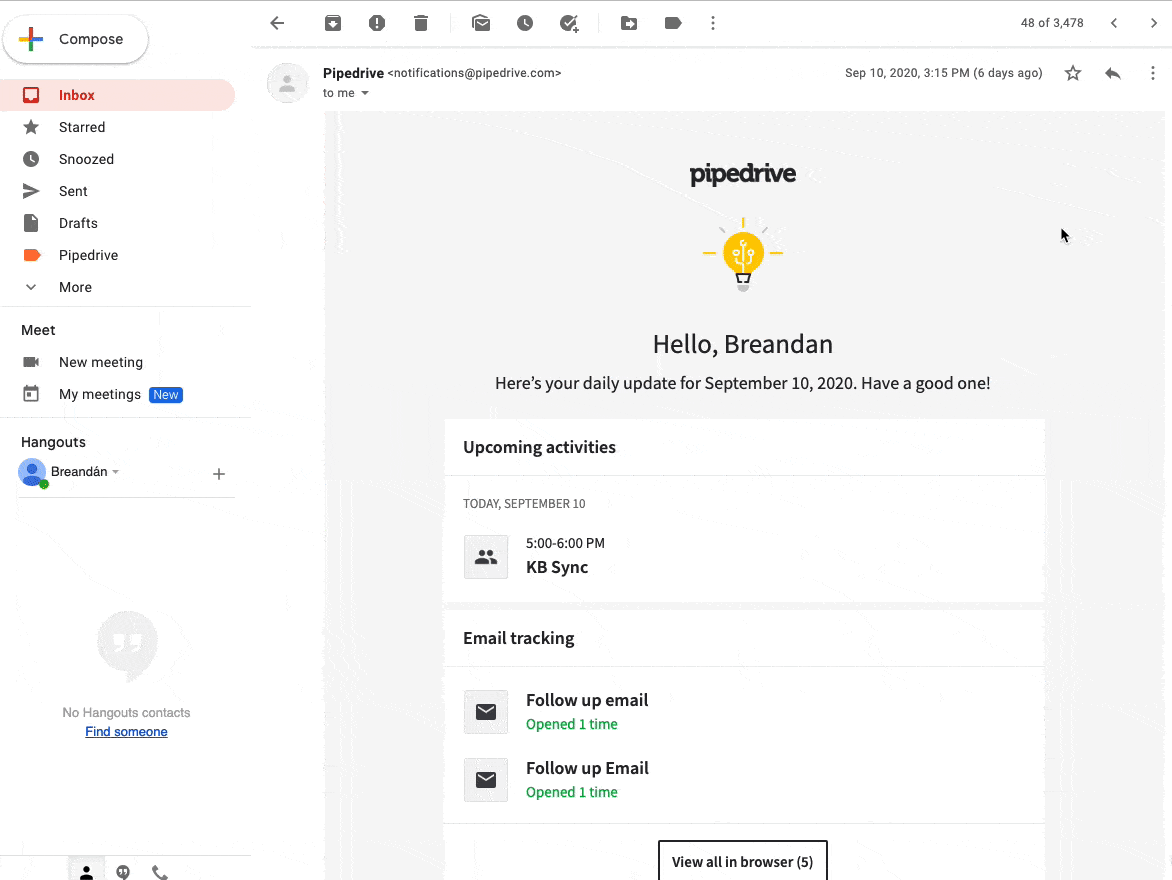The image size is (1172, 880).
Task: Reply to the Pipedrive message
Action: tap(1113, 73)
